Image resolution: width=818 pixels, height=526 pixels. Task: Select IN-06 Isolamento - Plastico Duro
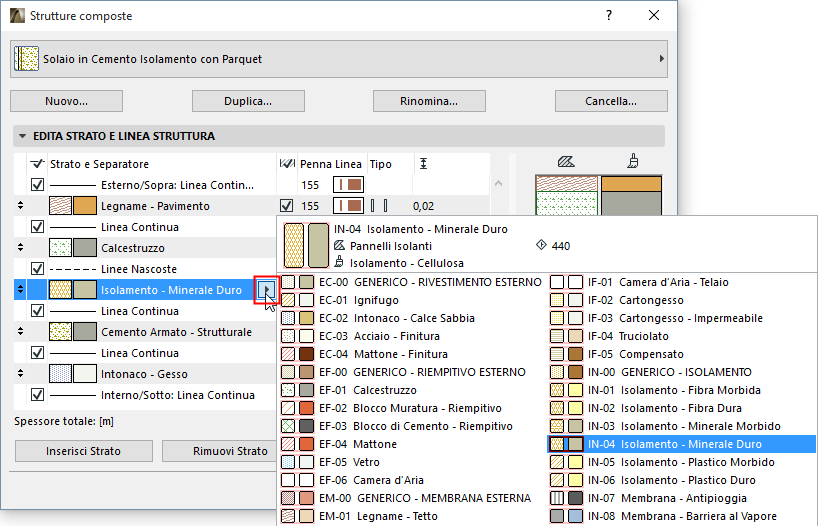click(x=681, y=481)
